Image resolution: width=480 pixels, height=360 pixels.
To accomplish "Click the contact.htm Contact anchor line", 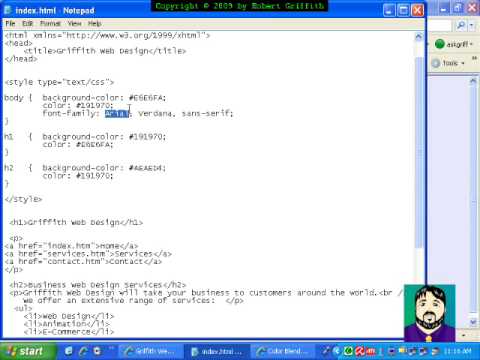I will click(x=83, y=261).
